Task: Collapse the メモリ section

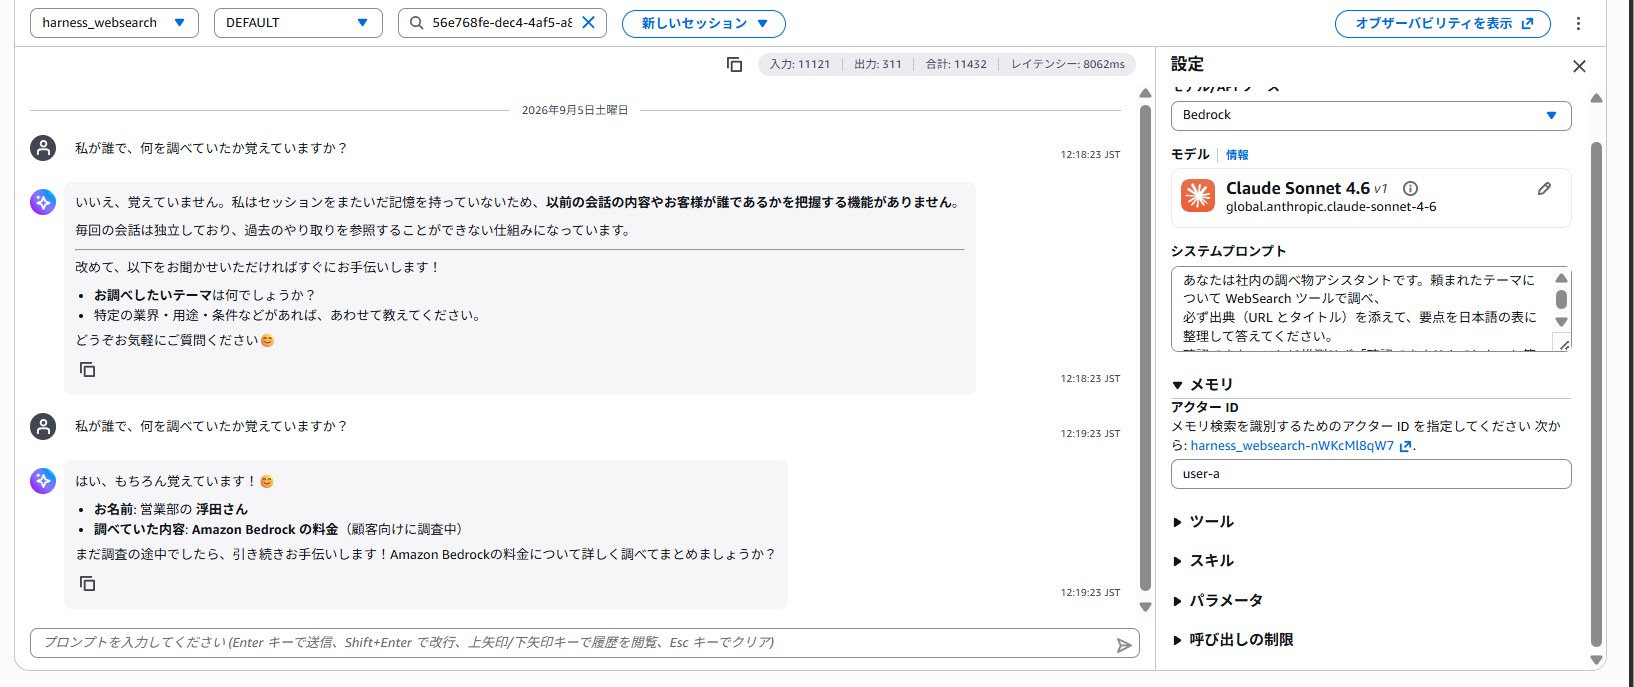Action: coord(1203,384)
